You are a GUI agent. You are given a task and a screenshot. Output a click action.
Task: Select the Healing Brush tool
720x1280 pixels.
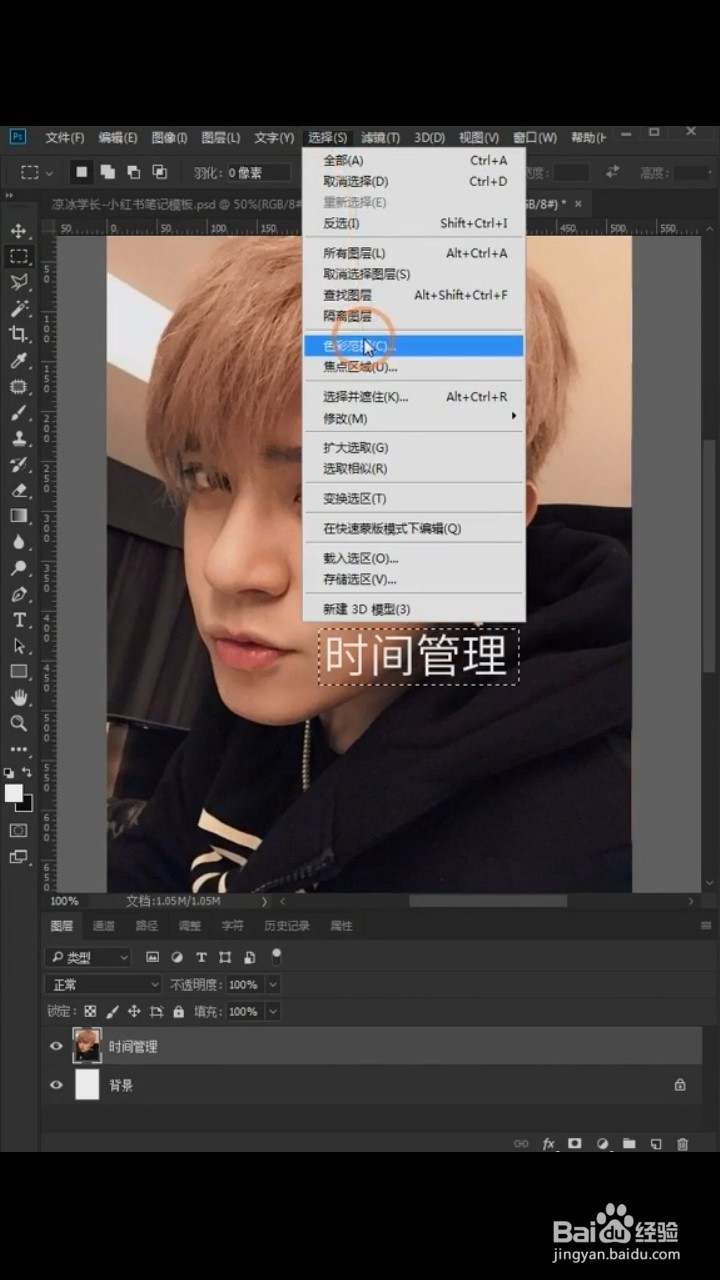click(x=19, y=386)
